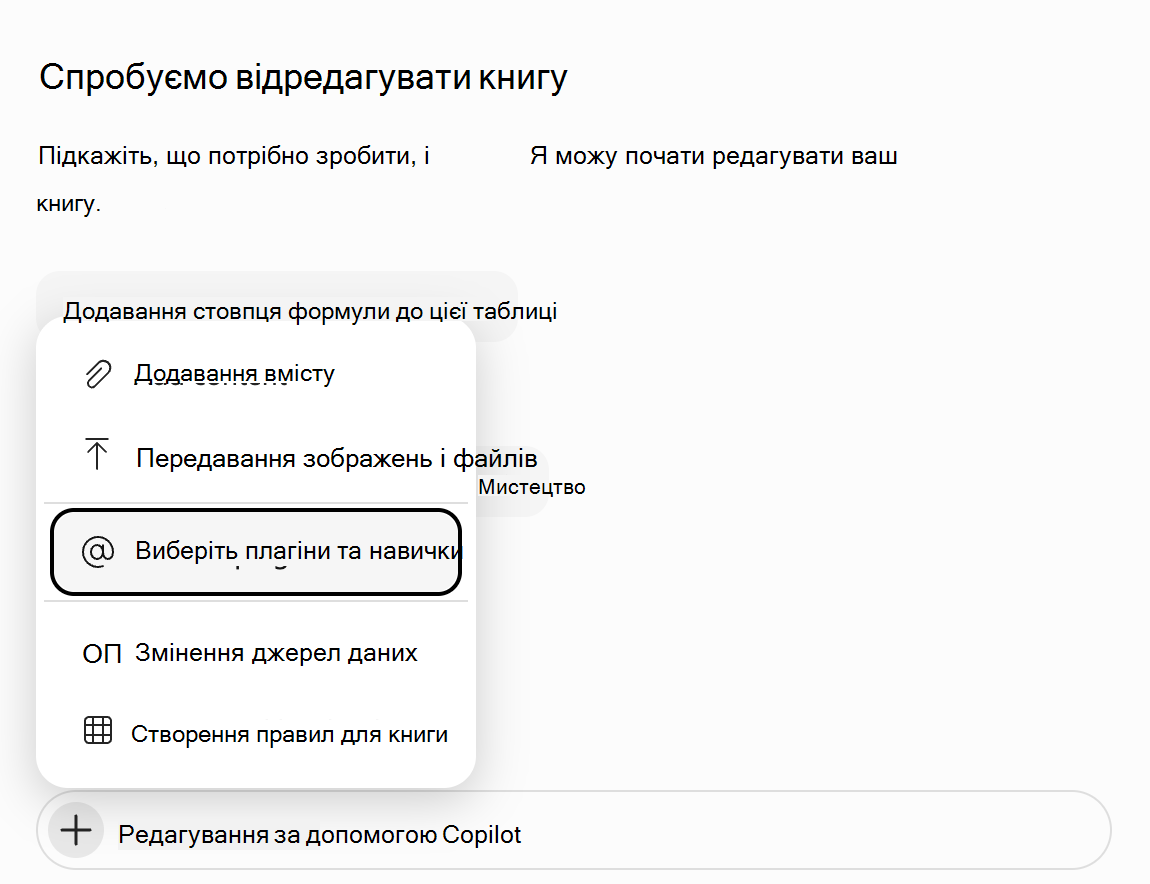The width and height of the screenshot is (1150, 884).
Task: Click text 'Підкажіть, що потрібно зробити, і'
Action: click(x=234, y=156)
